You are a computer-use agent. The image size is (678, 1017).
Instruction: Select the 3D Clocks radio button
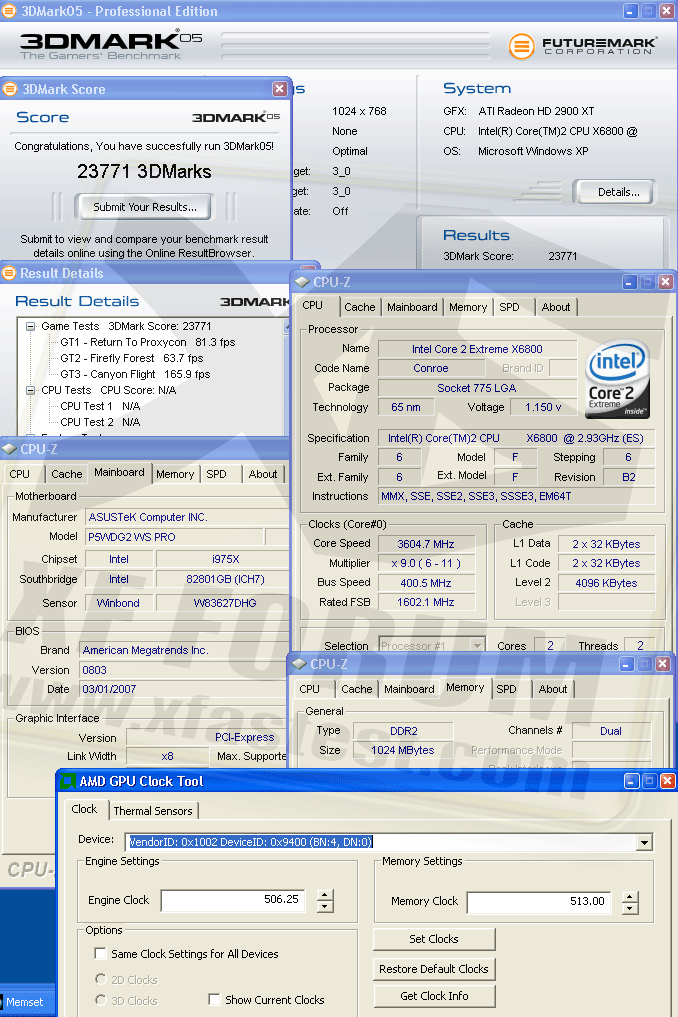[101, 1000]
